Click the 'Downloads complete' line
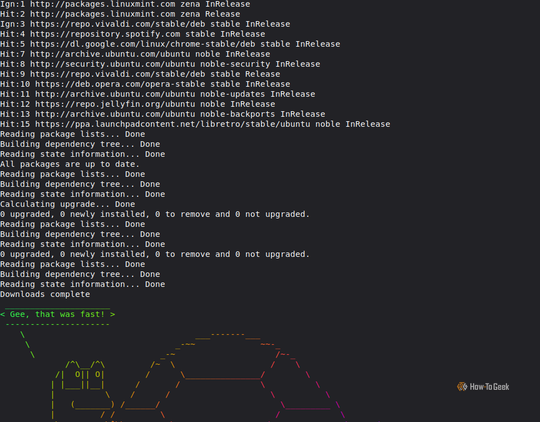The height and width of the screenshot is (422, 540). coord(45,294)
